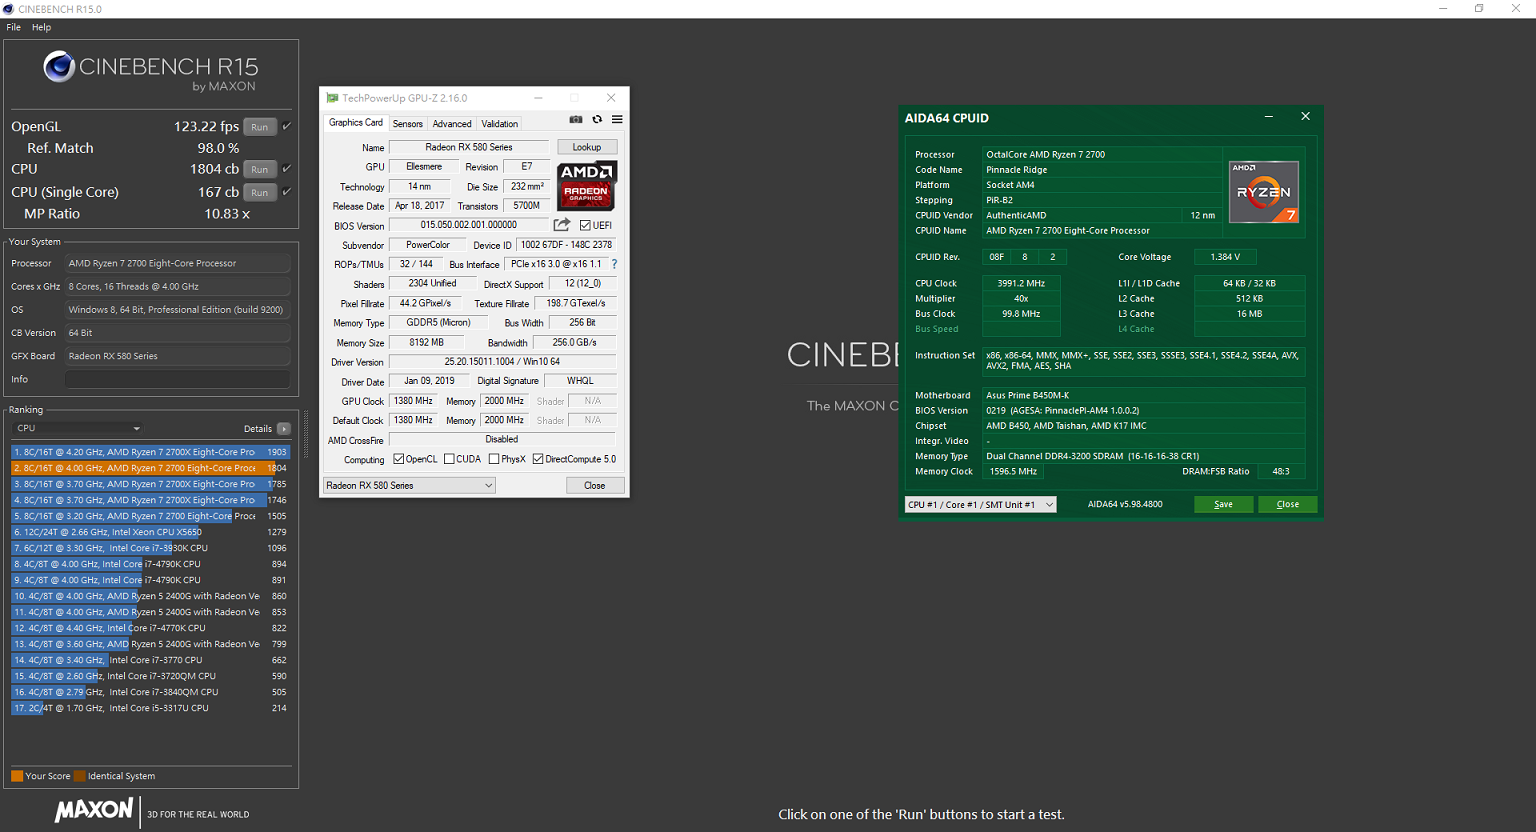Click the MP Ratio value 10.83 x
The image size is (1536, 832).
(x=227, y=214)
